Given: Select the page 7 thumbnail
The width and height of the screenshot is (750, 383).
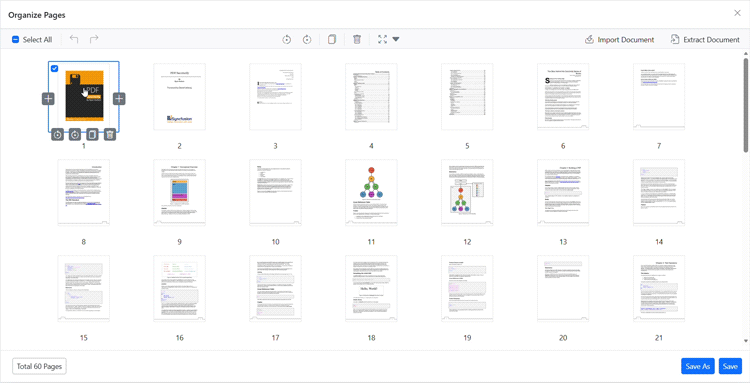Looking at the screenshot, I should click(659, 97).
